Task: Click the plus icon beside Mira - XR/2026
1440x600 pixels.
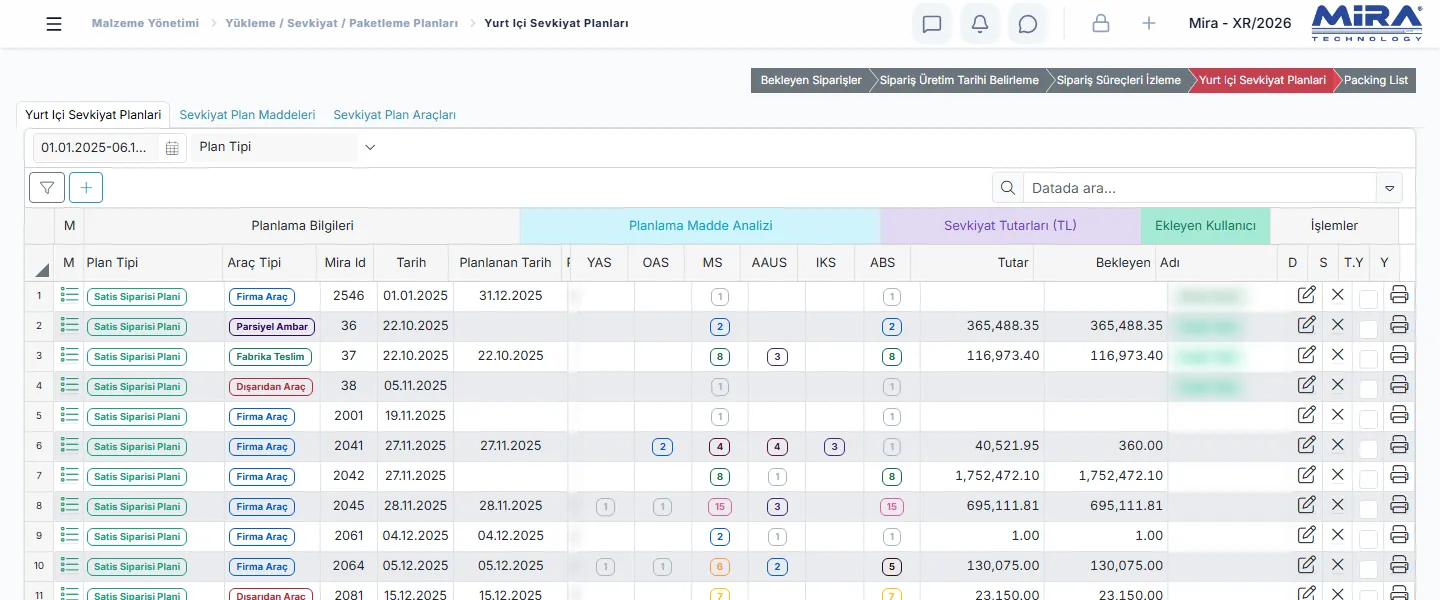Action: (1149, 24)
